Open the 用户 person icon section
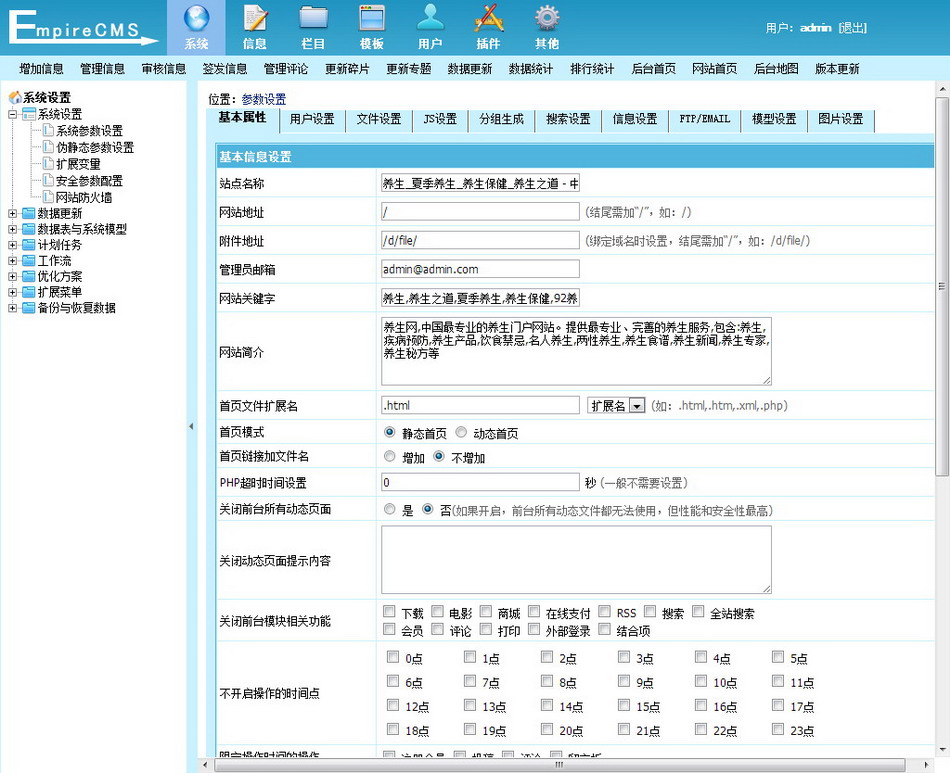The width and height of the screenshot is (950, 773). [430, 28]
